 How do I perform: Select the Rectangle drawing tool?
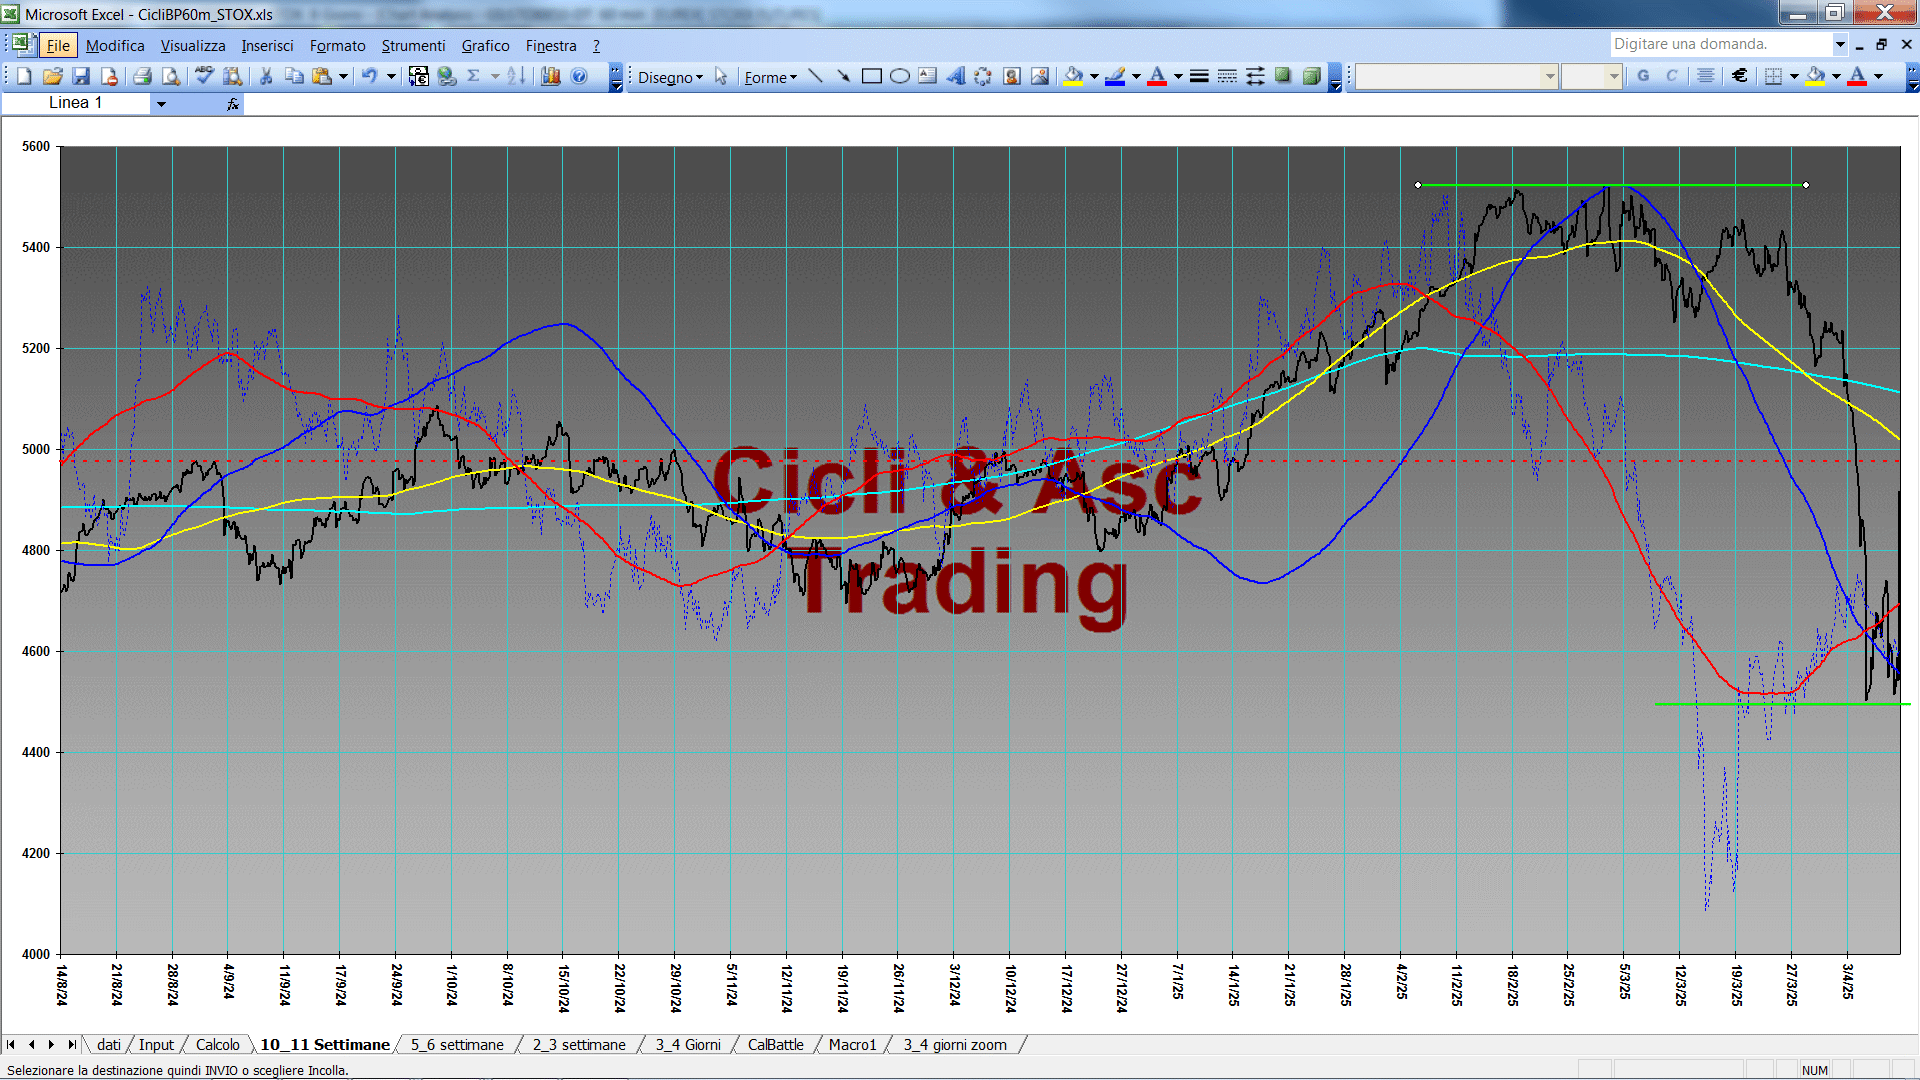click(871, 76)
